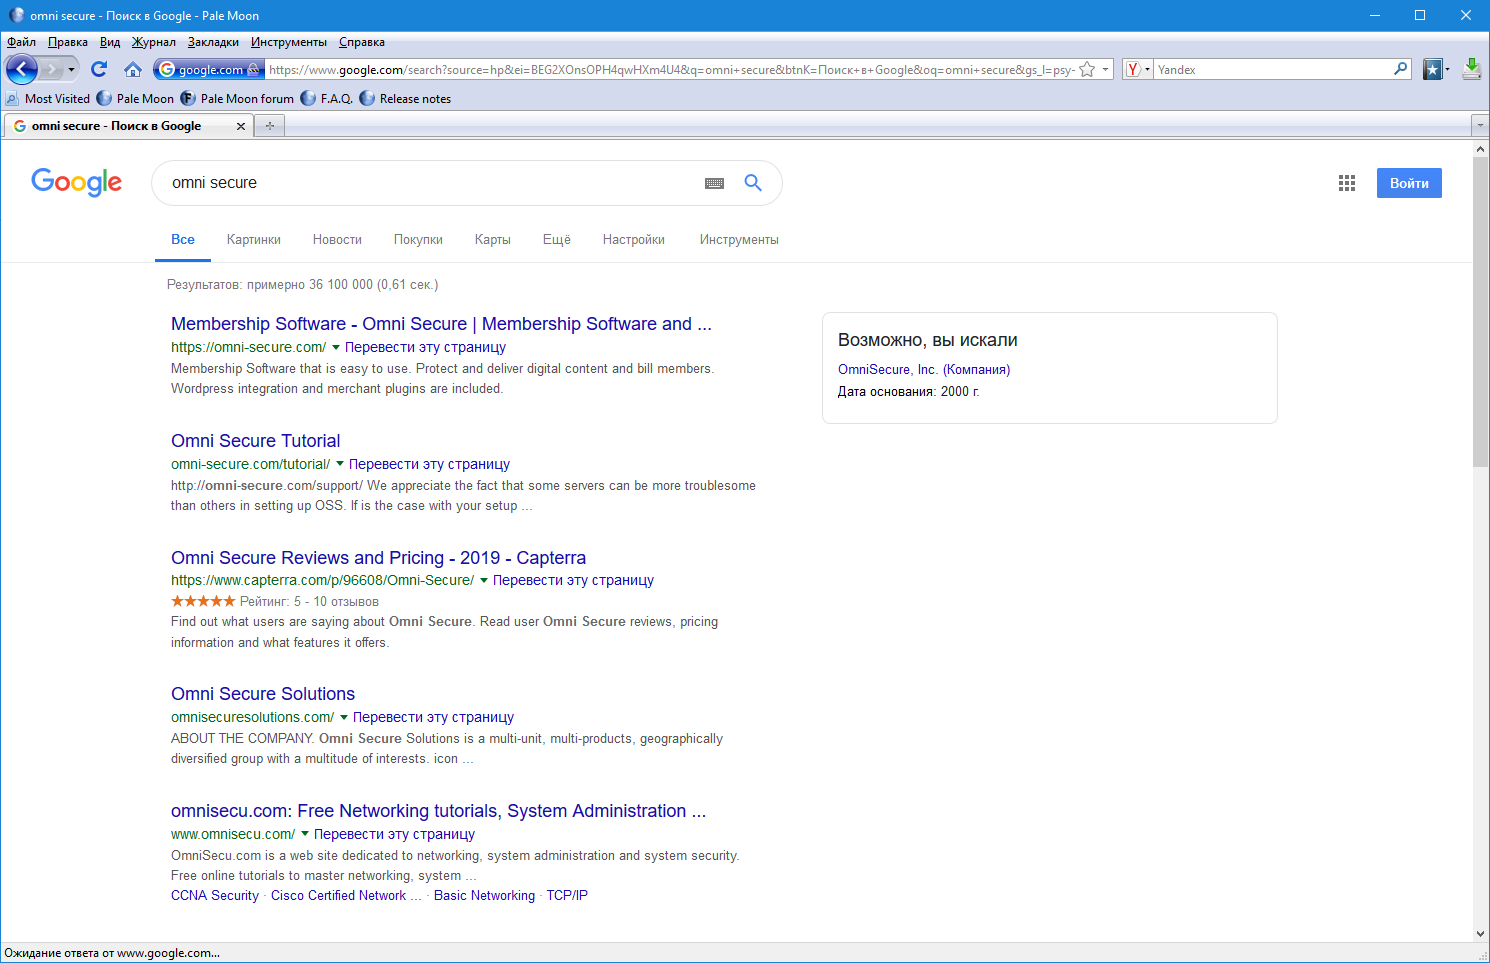The width and height of the screenshot is (1490, 963).
Task: Open the Most Visited bookmarks folder
Action: pos(48,99)
